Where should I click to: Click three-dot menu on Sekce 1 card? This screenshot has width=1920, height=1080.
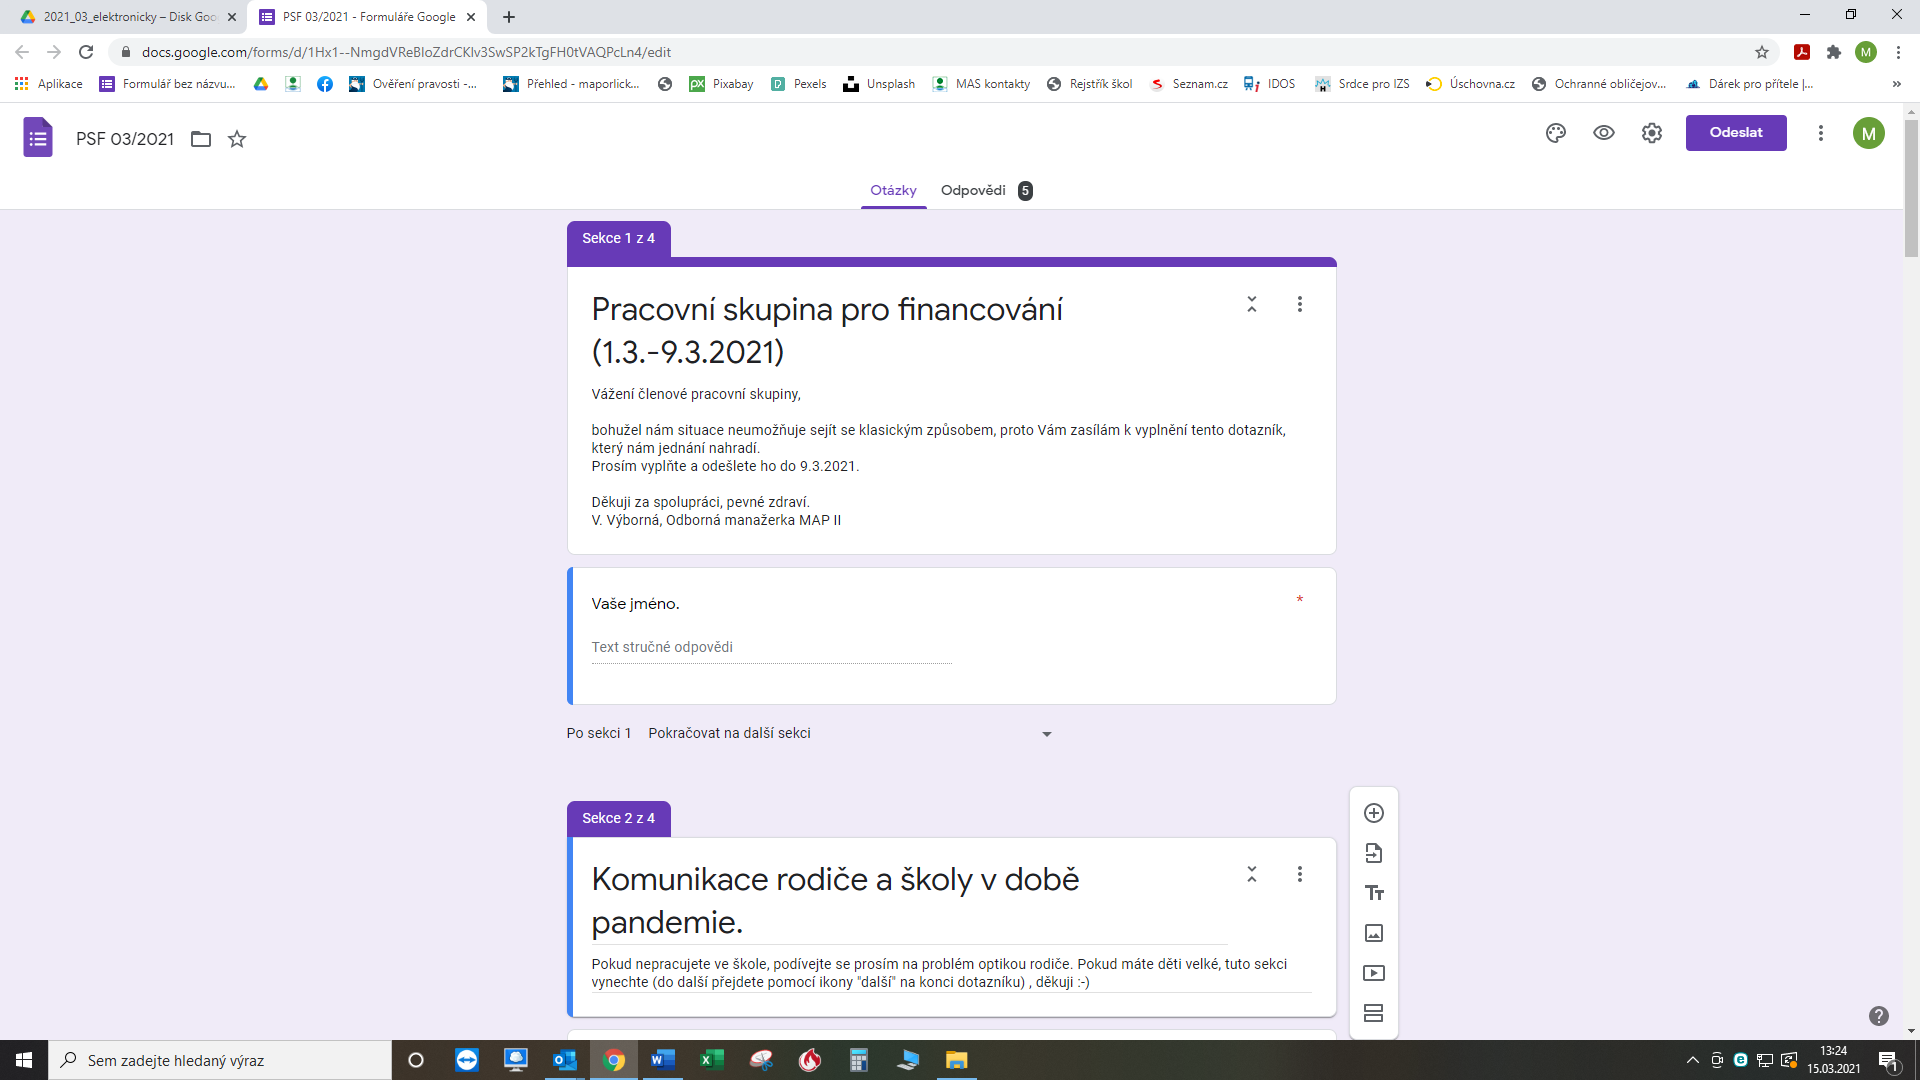click(1300, 303)
